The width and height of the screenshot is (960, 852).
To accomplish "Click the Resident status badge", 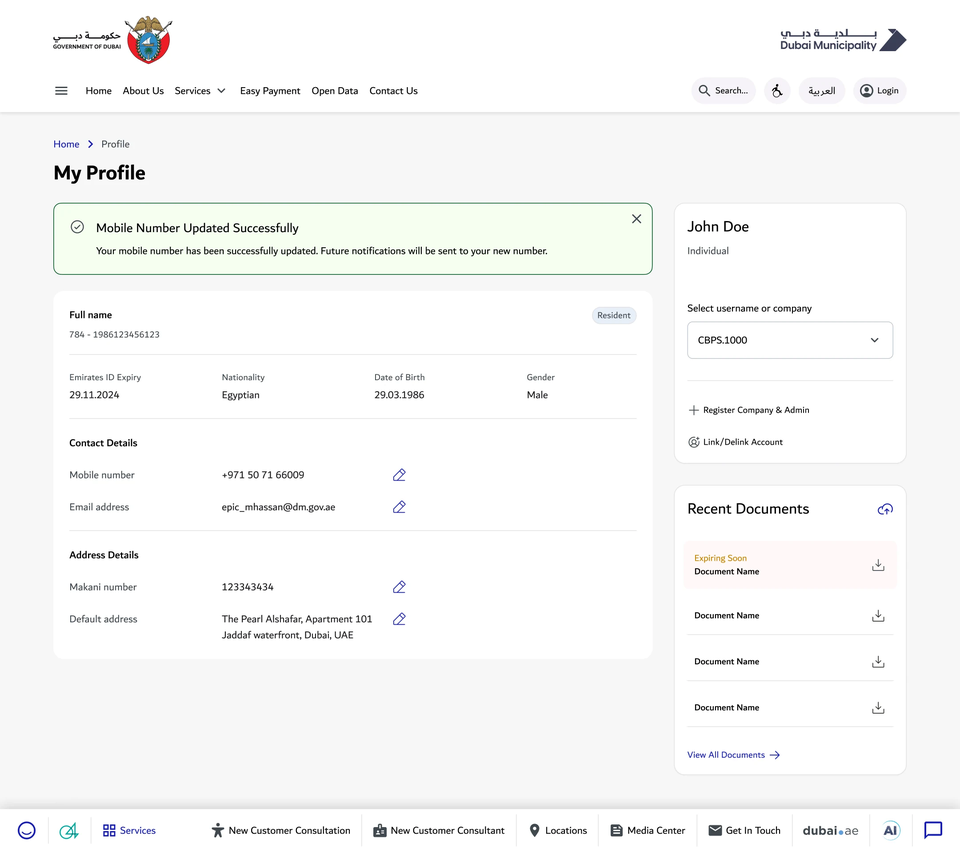I will pyautogui.click(x=613, y=315).
